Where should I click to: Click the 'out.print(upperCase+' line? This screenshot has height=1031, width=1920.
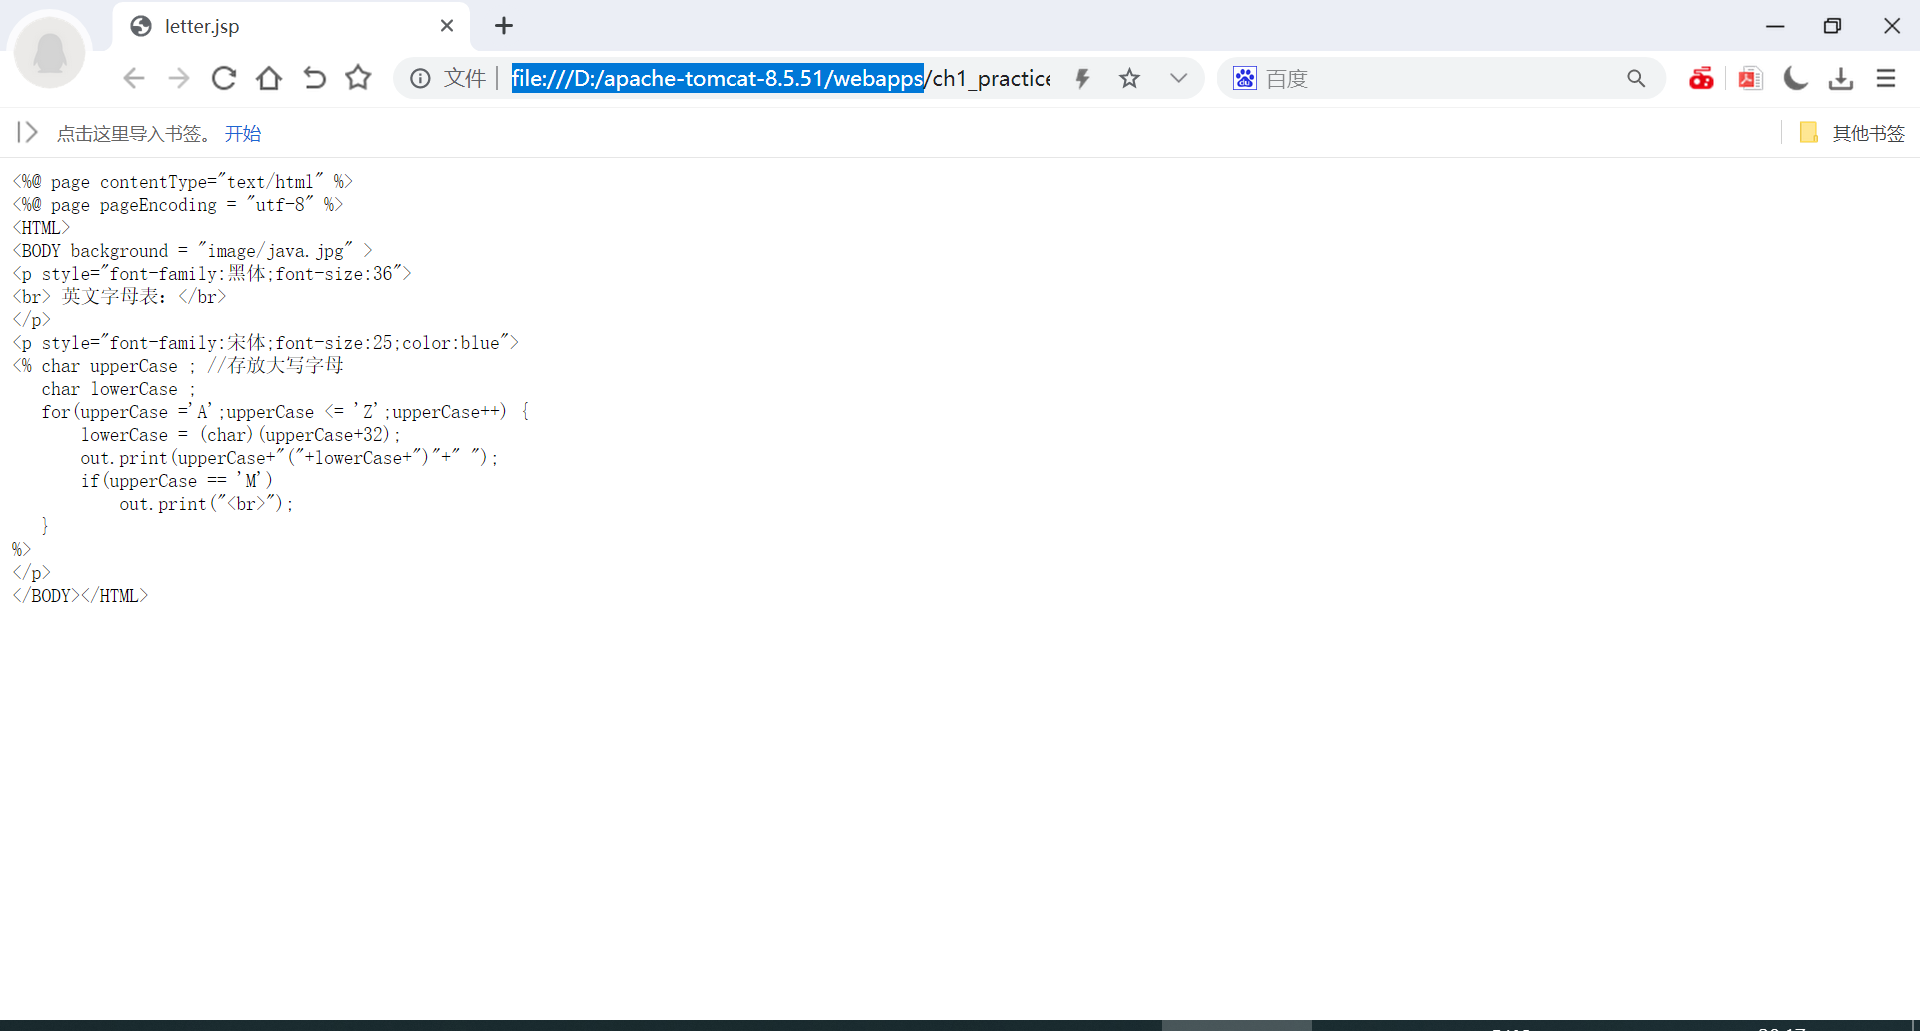click(x=289, y=458)
